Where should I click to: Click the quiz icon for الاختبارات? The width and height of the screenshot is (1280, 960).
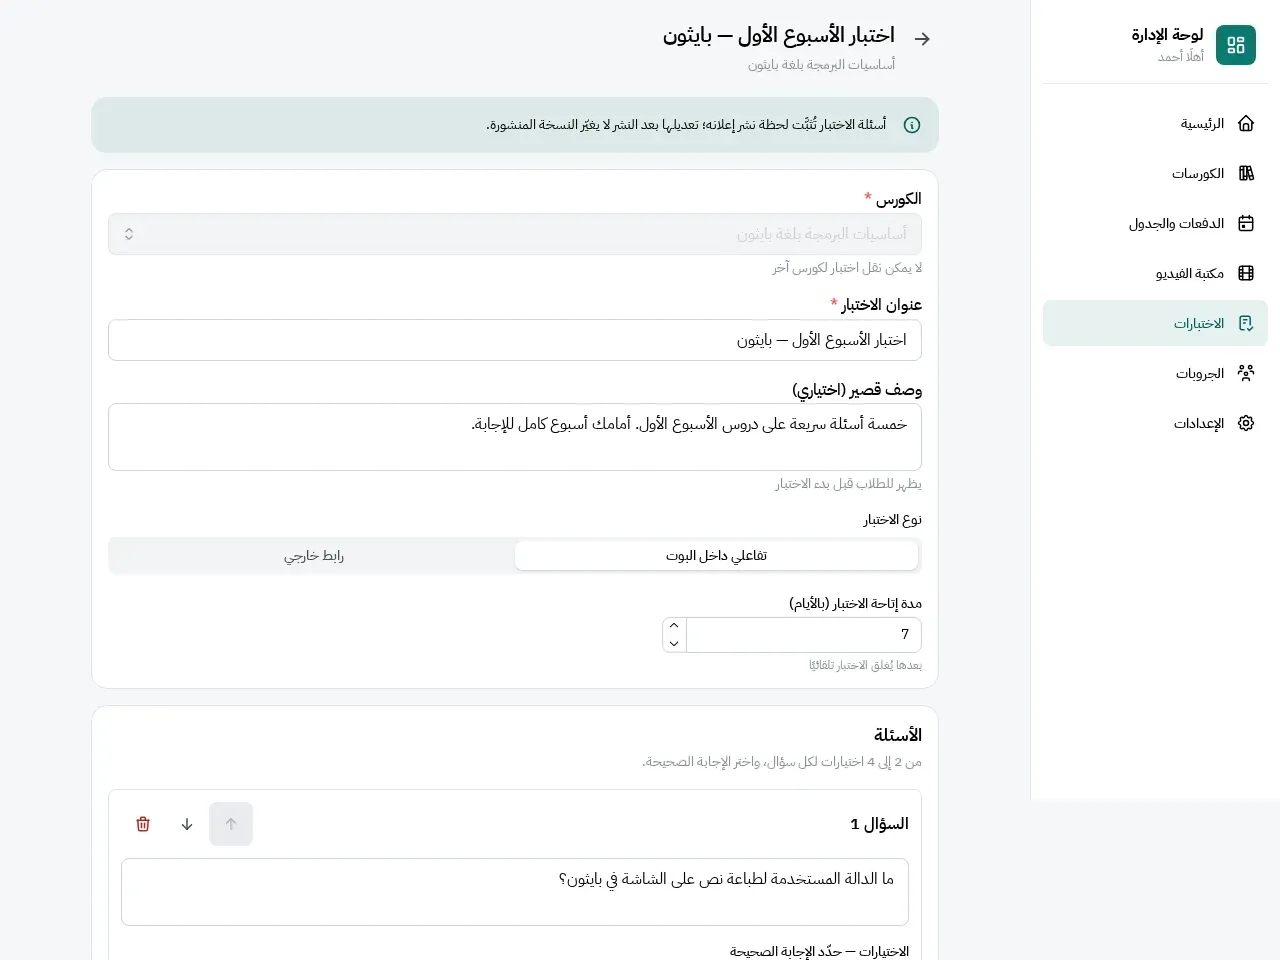pos(1246,323)
